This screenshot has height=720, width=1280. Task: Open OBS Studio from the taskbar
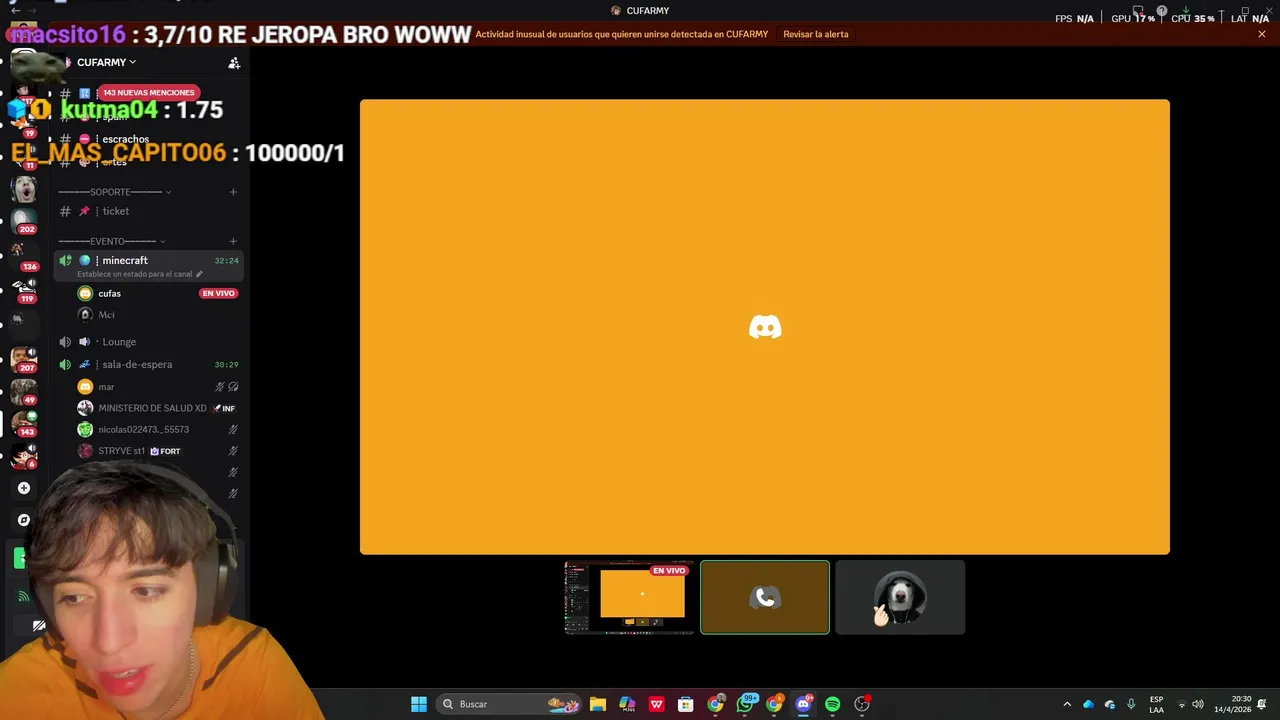pos(862,704)
